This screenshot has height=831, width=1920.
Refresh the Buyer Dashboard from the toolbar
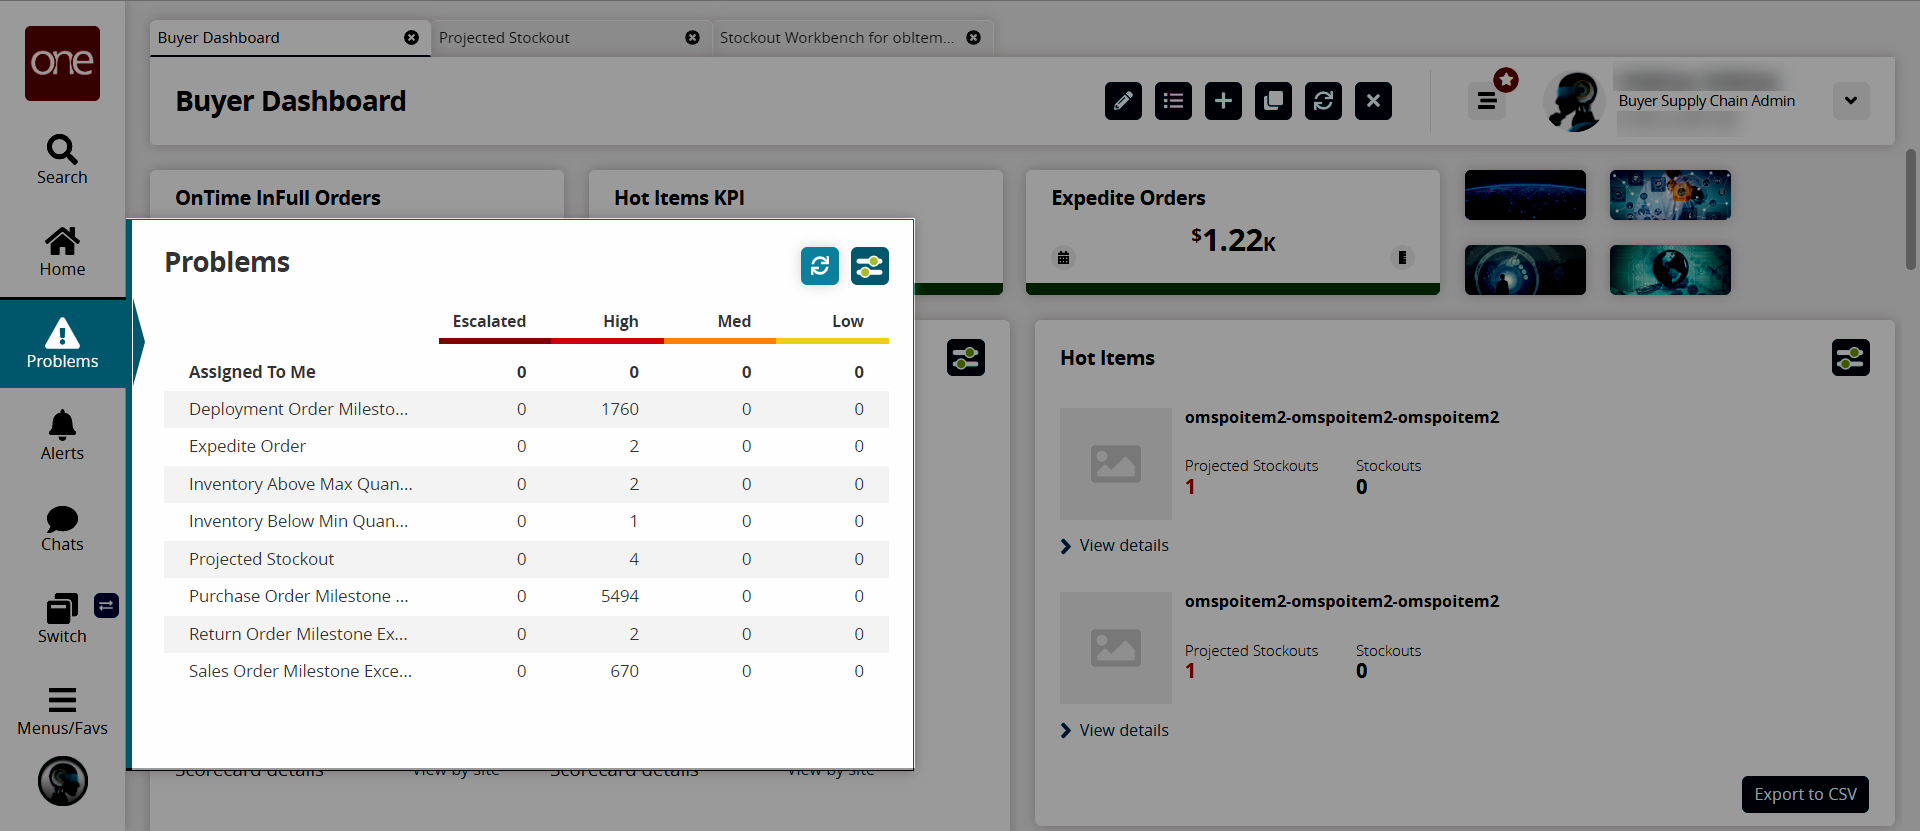point(1323,101)
